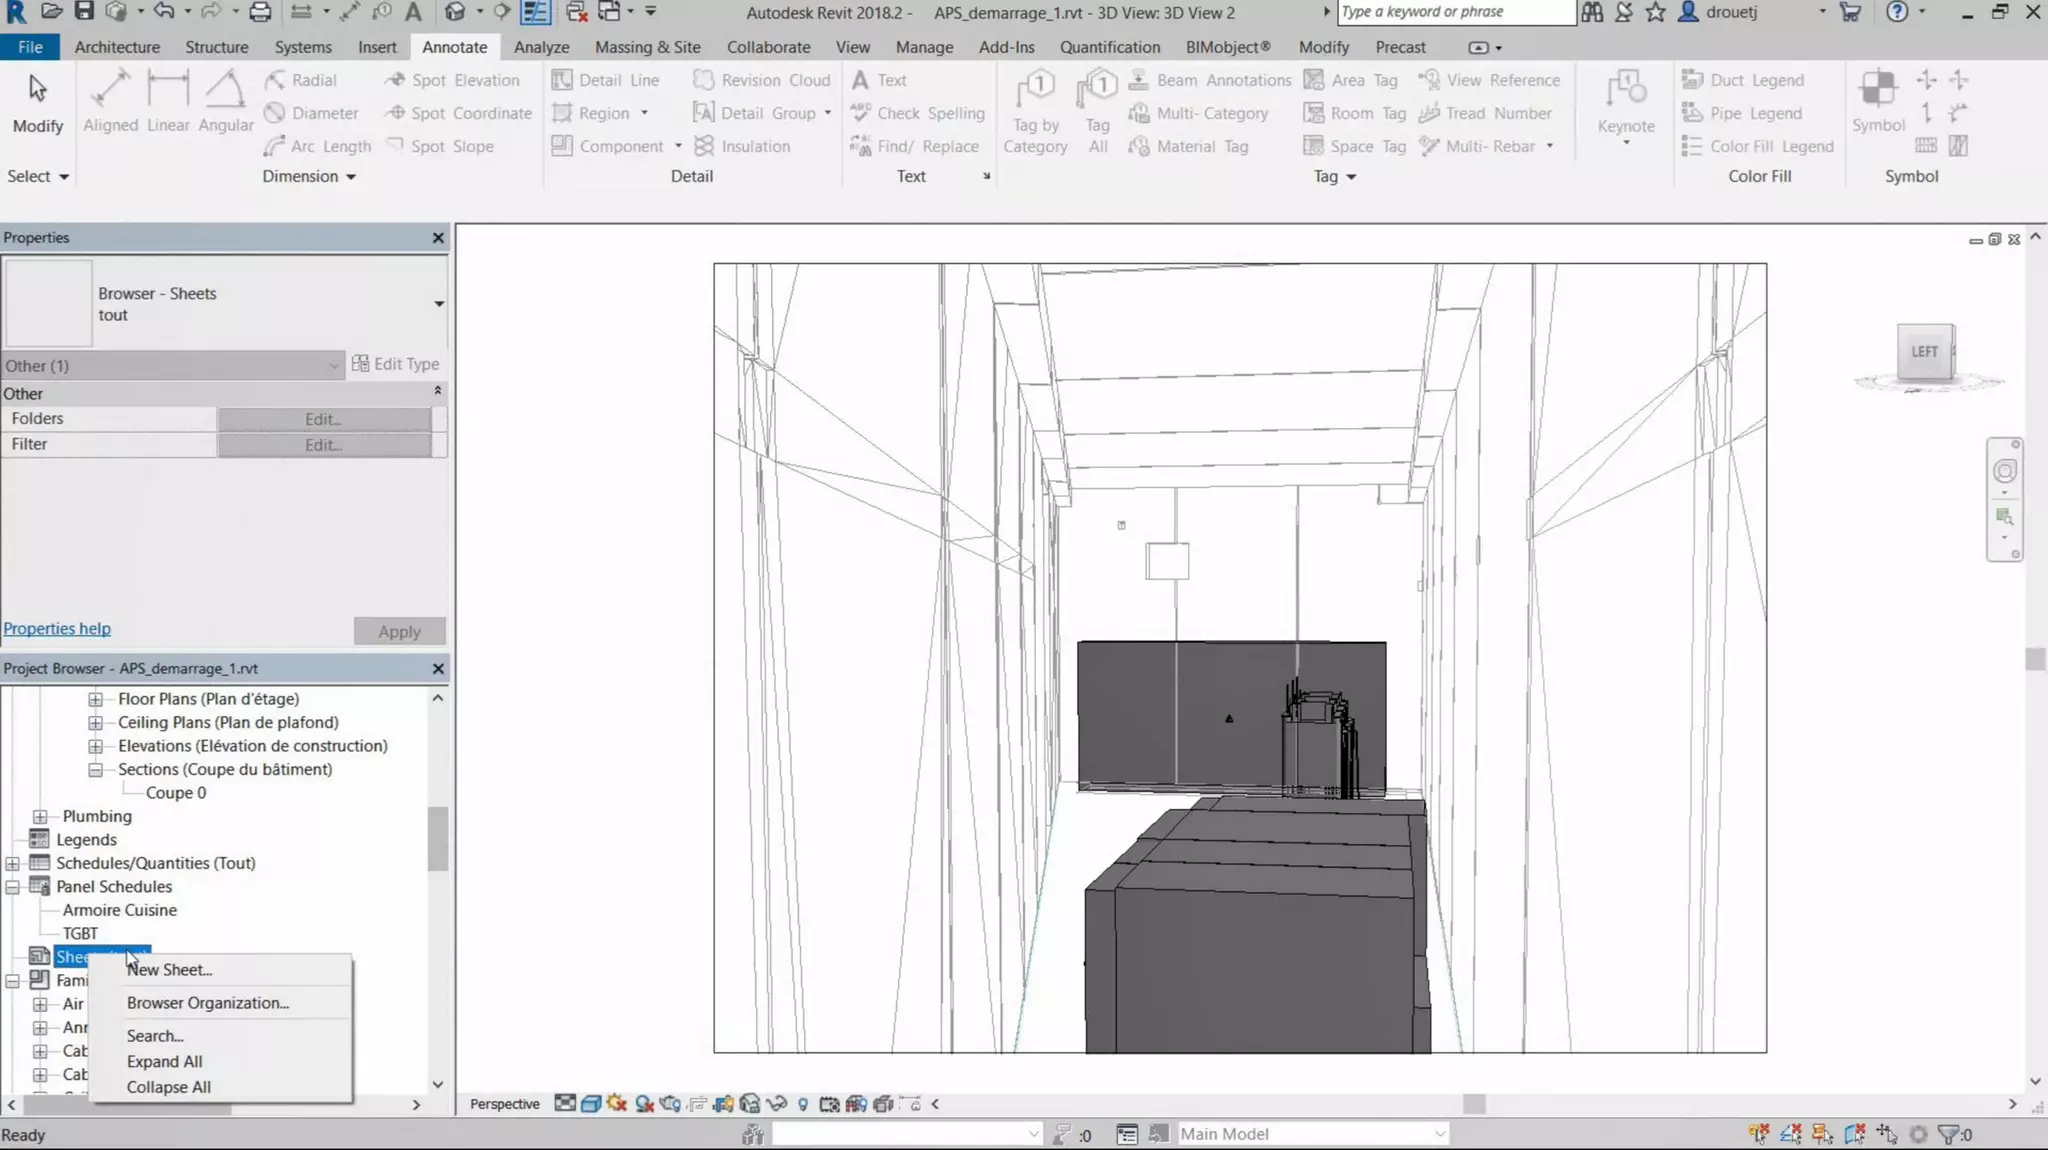Open the Properties help link

click(57, 628)
